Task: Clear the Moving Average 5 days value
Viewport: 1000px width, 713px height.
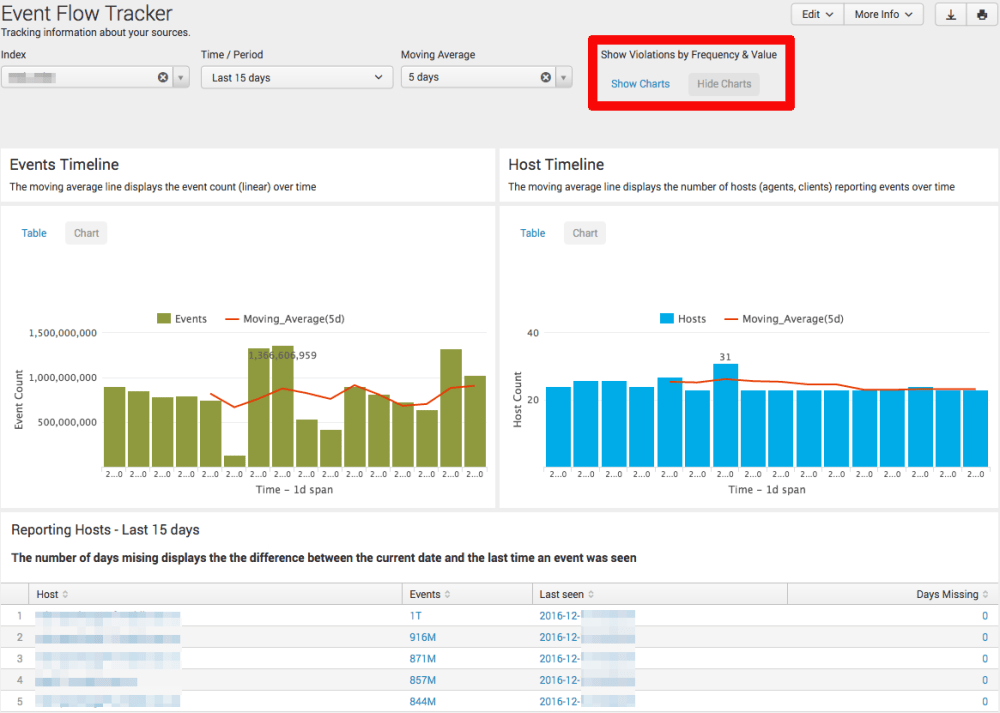Action: (546, 77)
